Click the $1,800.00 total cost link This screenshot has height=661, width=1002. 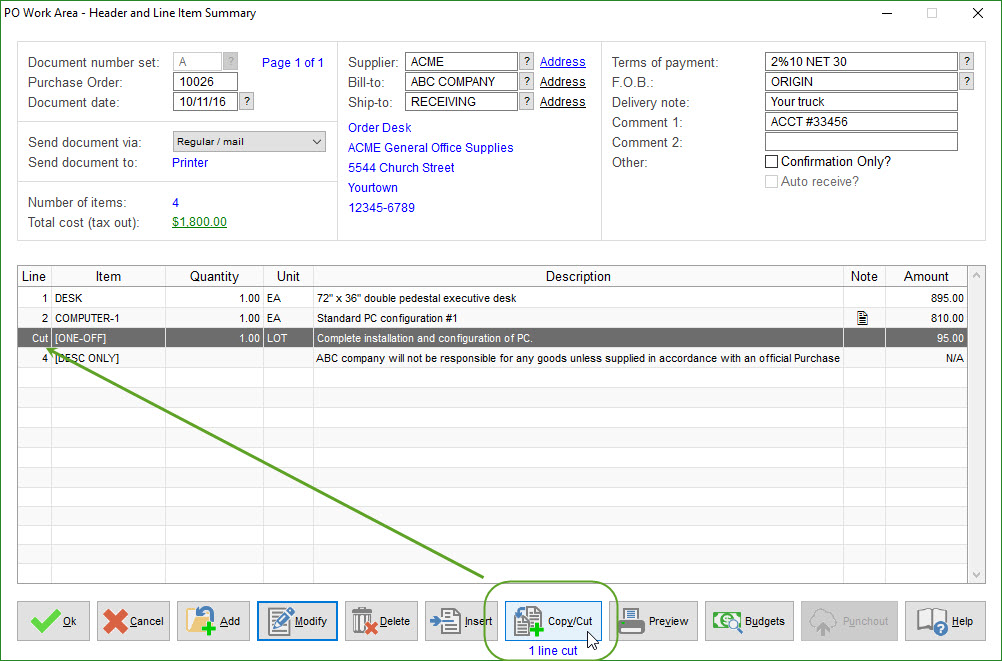(x=199, y=222)
